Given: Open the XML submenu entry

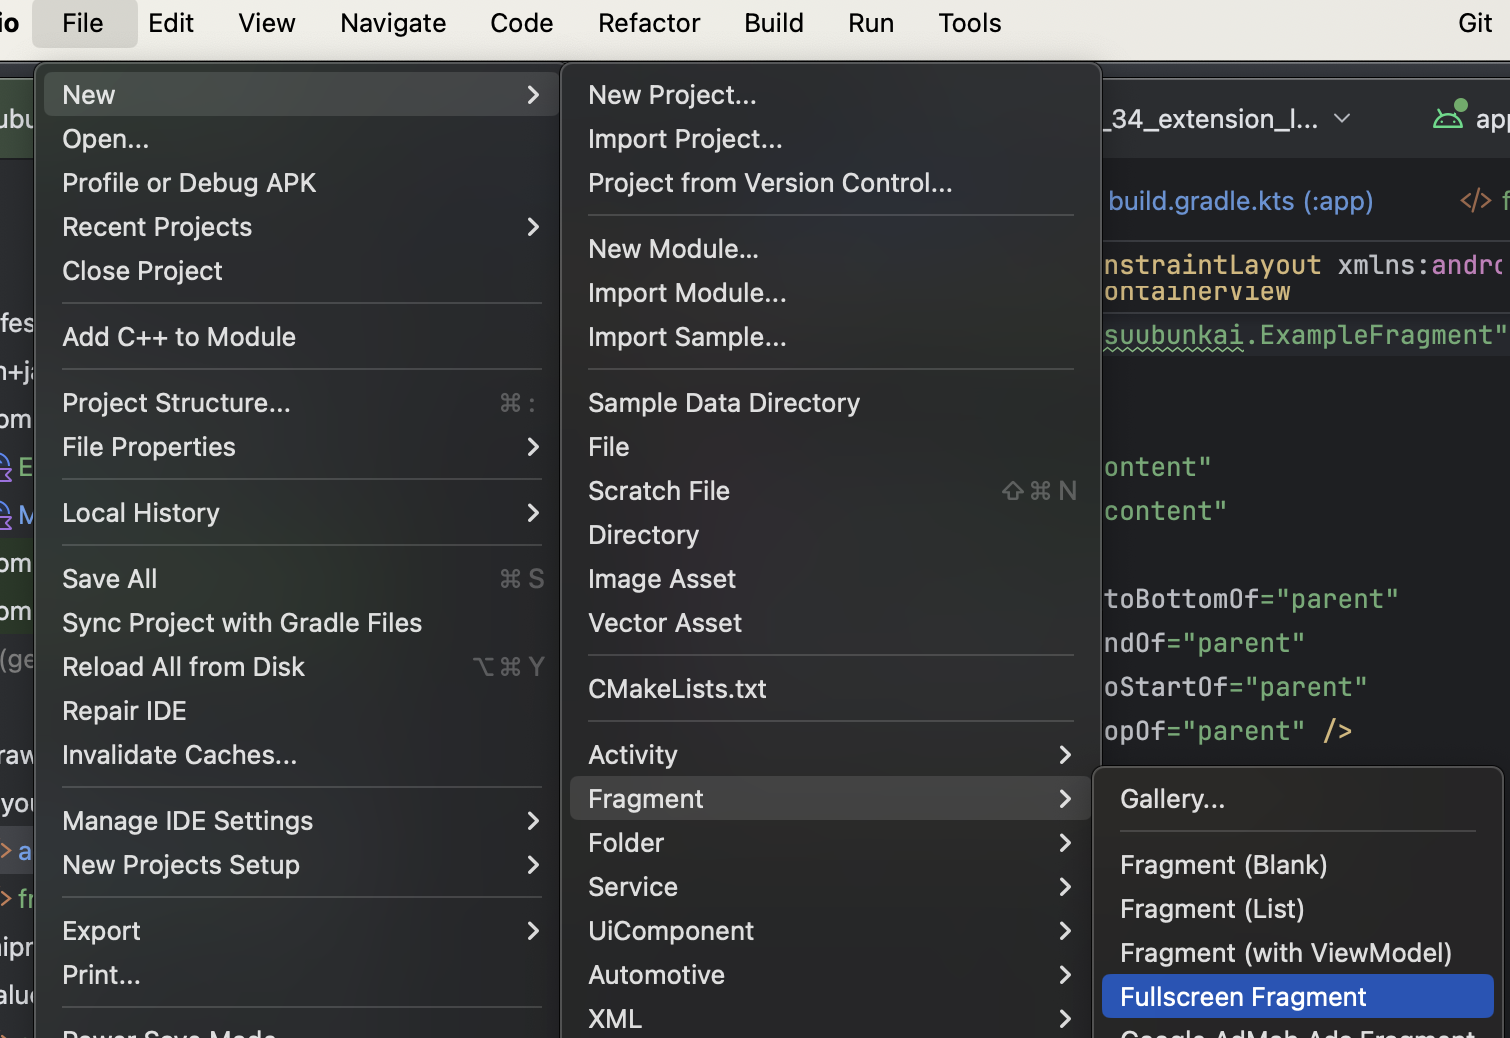Looking at the screenshot, I should [x=830, y=1019].
